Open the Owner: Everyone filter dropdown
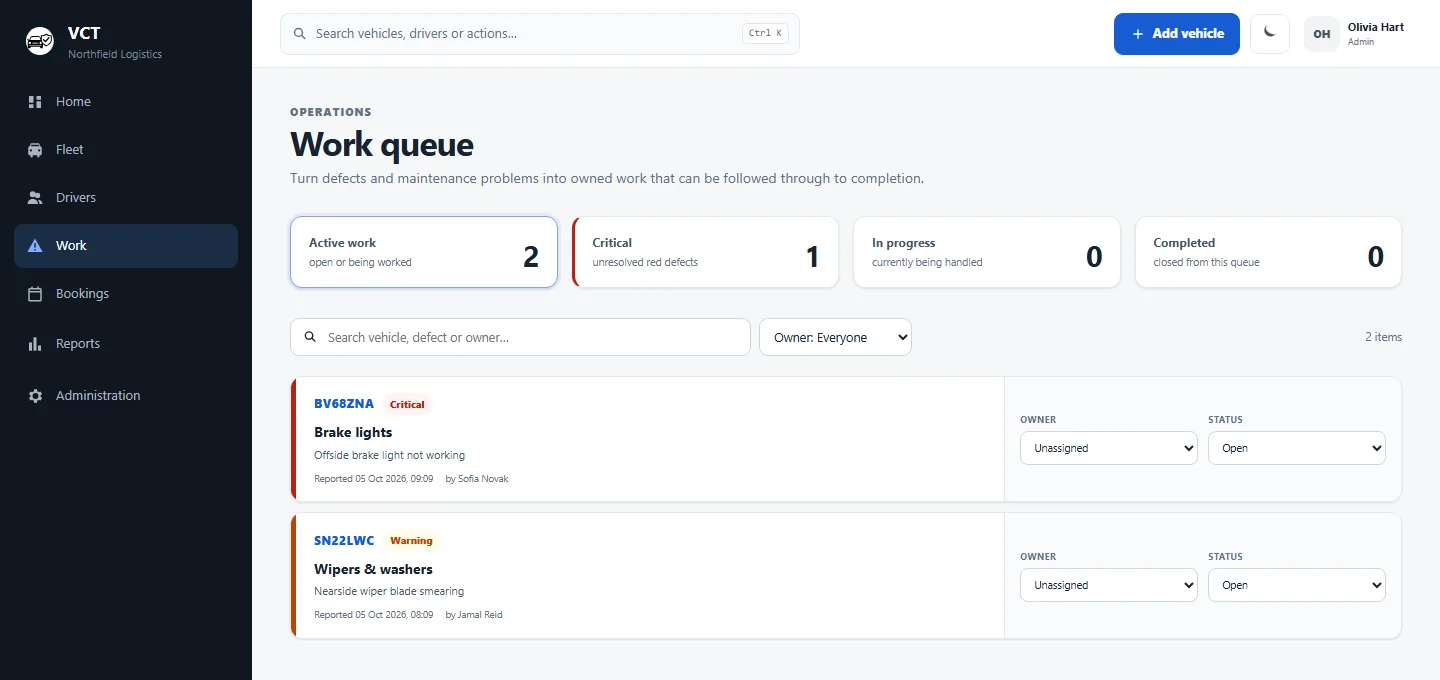Screen dimensions: 1440x680 click(835, 337)
